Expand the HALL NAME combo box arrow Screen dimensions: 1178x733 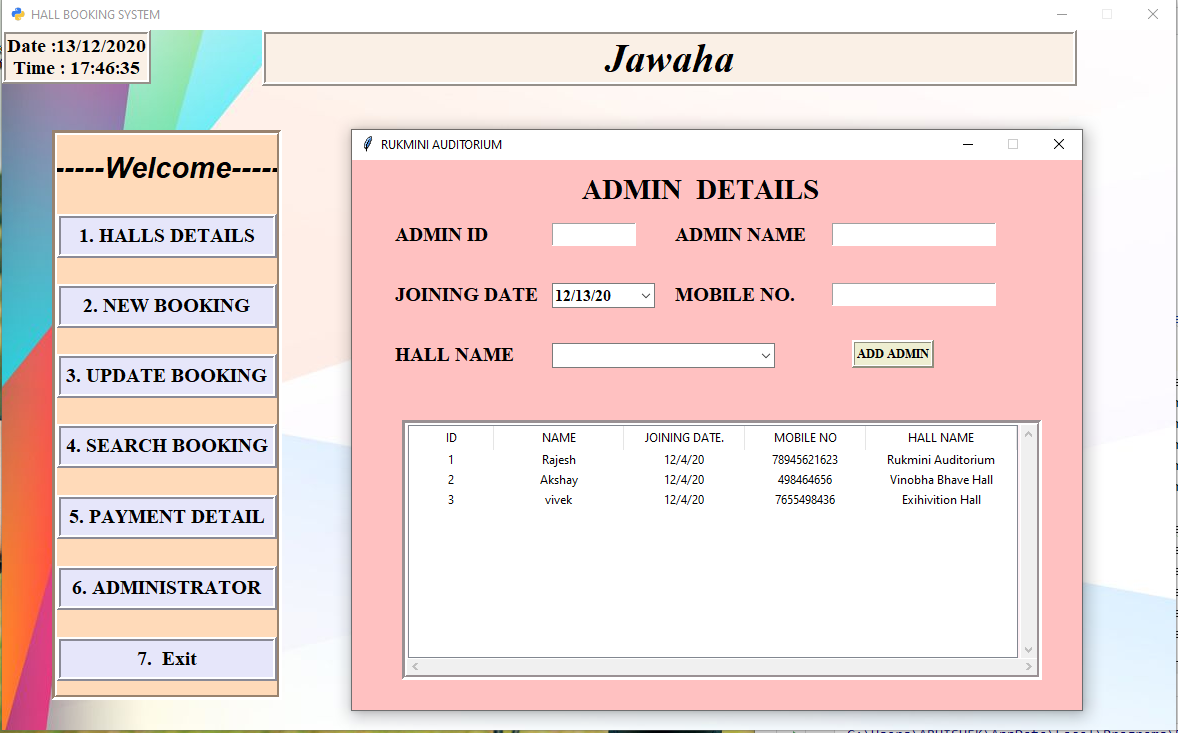(766, 356)
